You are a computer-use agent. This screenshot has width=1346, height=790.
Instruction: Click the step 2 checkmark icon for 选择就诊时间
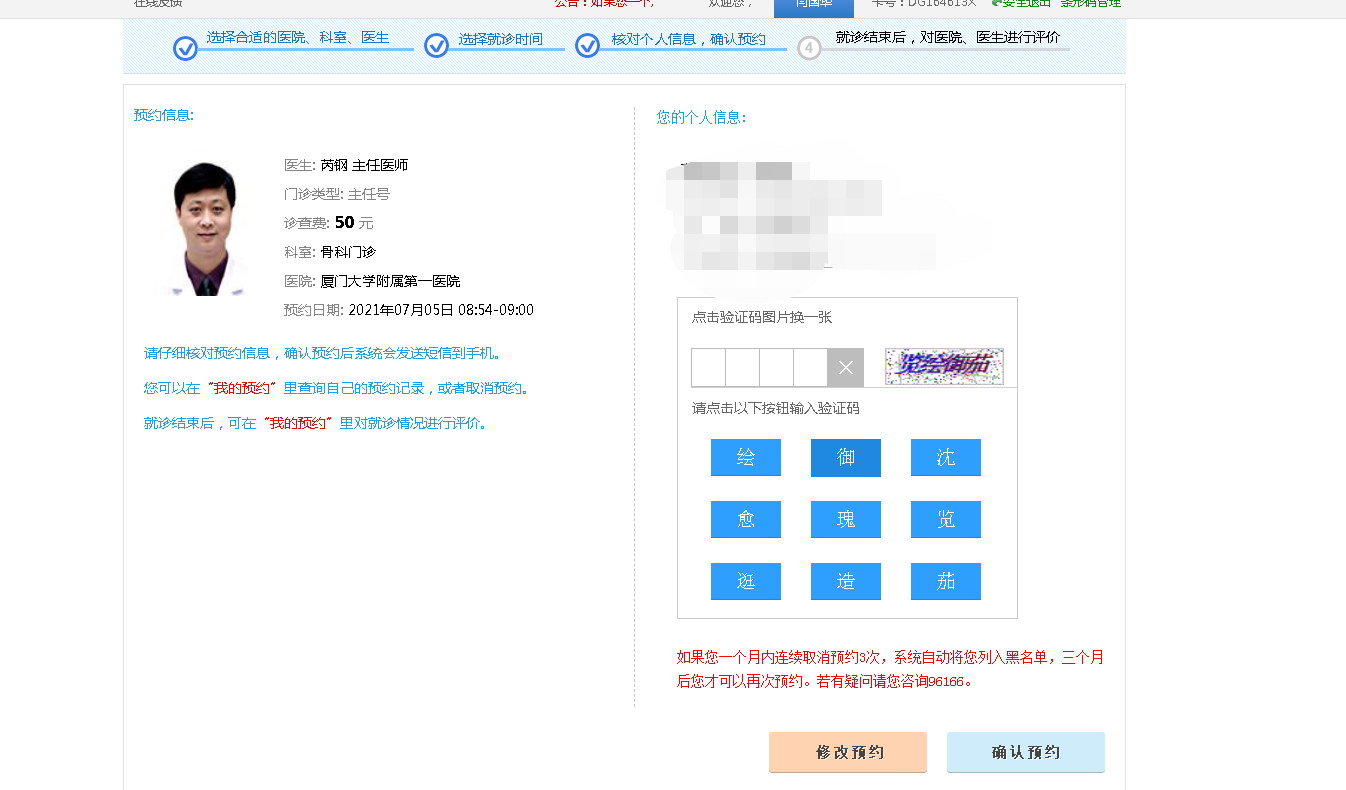tap(436, 46)
